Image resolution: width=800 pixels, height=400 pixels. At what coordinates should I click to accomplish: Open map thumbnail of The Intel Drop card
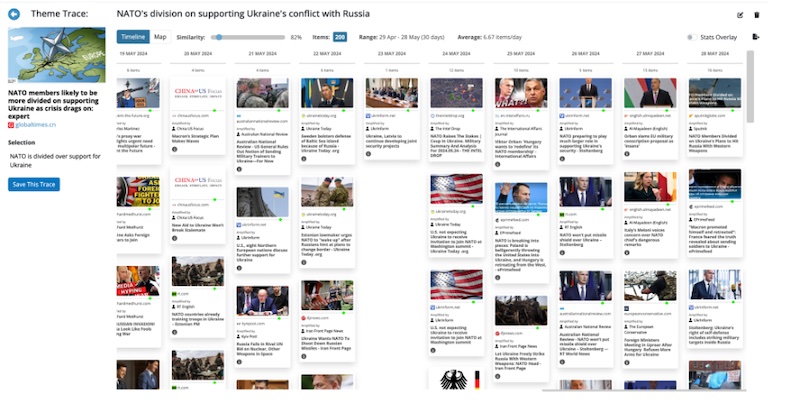pyautogui.click(x=456, y=93)
